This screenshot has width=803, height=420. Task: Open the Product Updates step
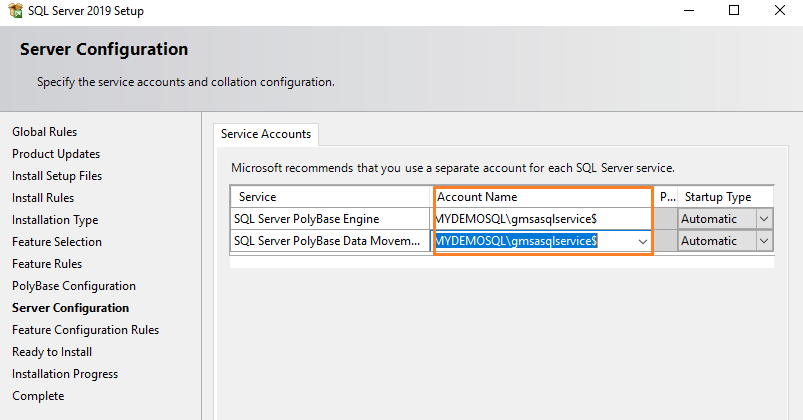point(56,154)
